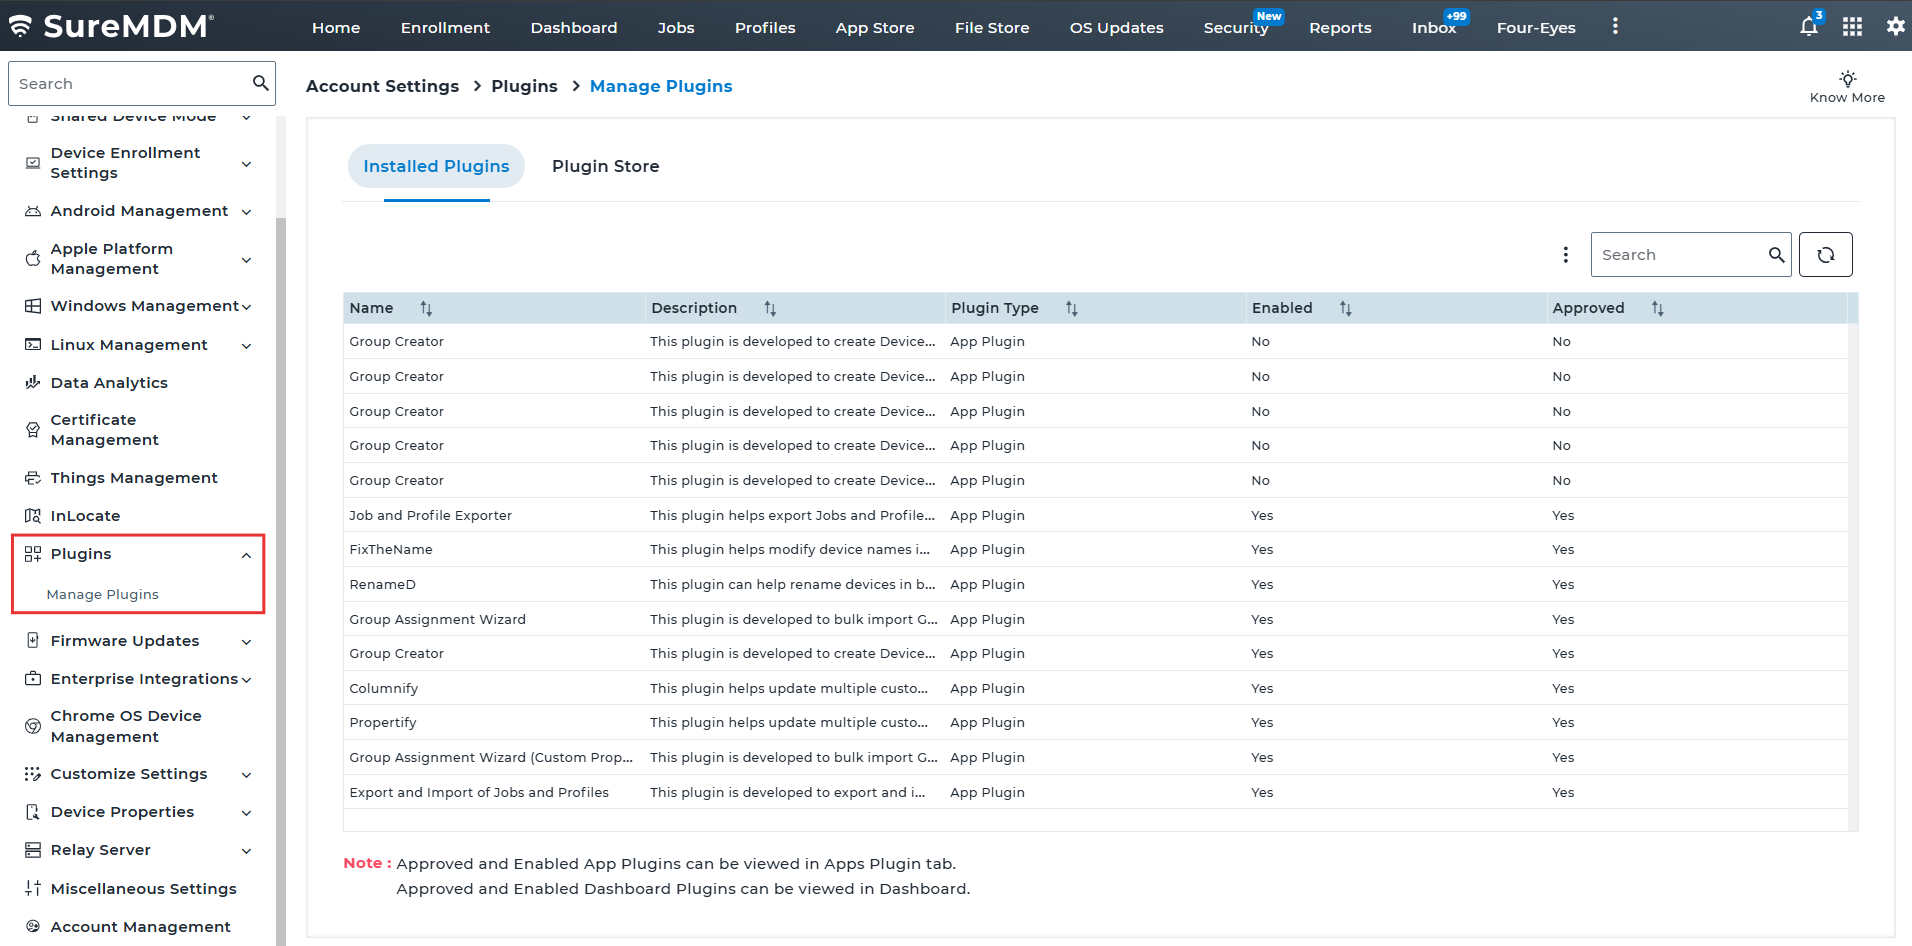Open the Security menu
The width and height of the screenshot is (1912, 946).
[x=1236, y=28]
